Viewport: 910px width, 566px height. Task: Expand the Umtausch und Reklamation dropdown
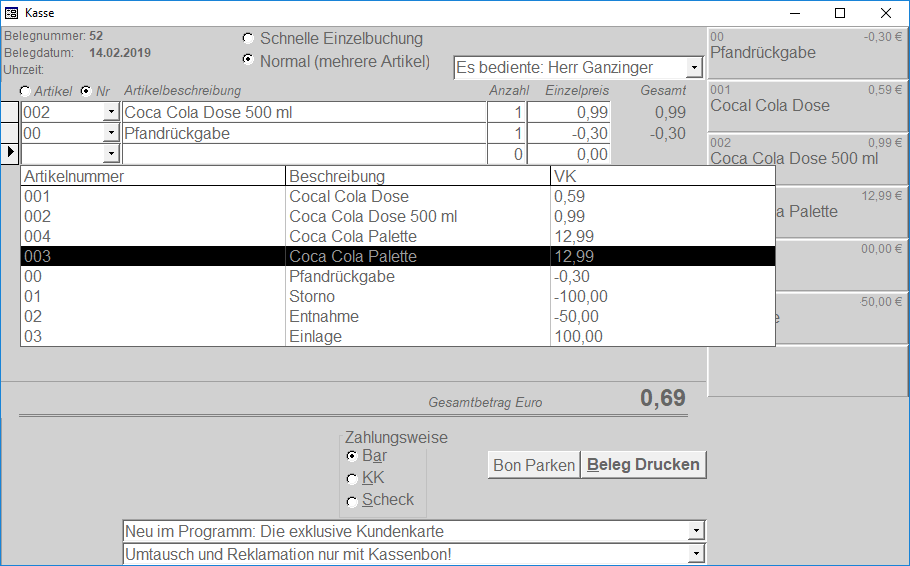coord(696,553)
